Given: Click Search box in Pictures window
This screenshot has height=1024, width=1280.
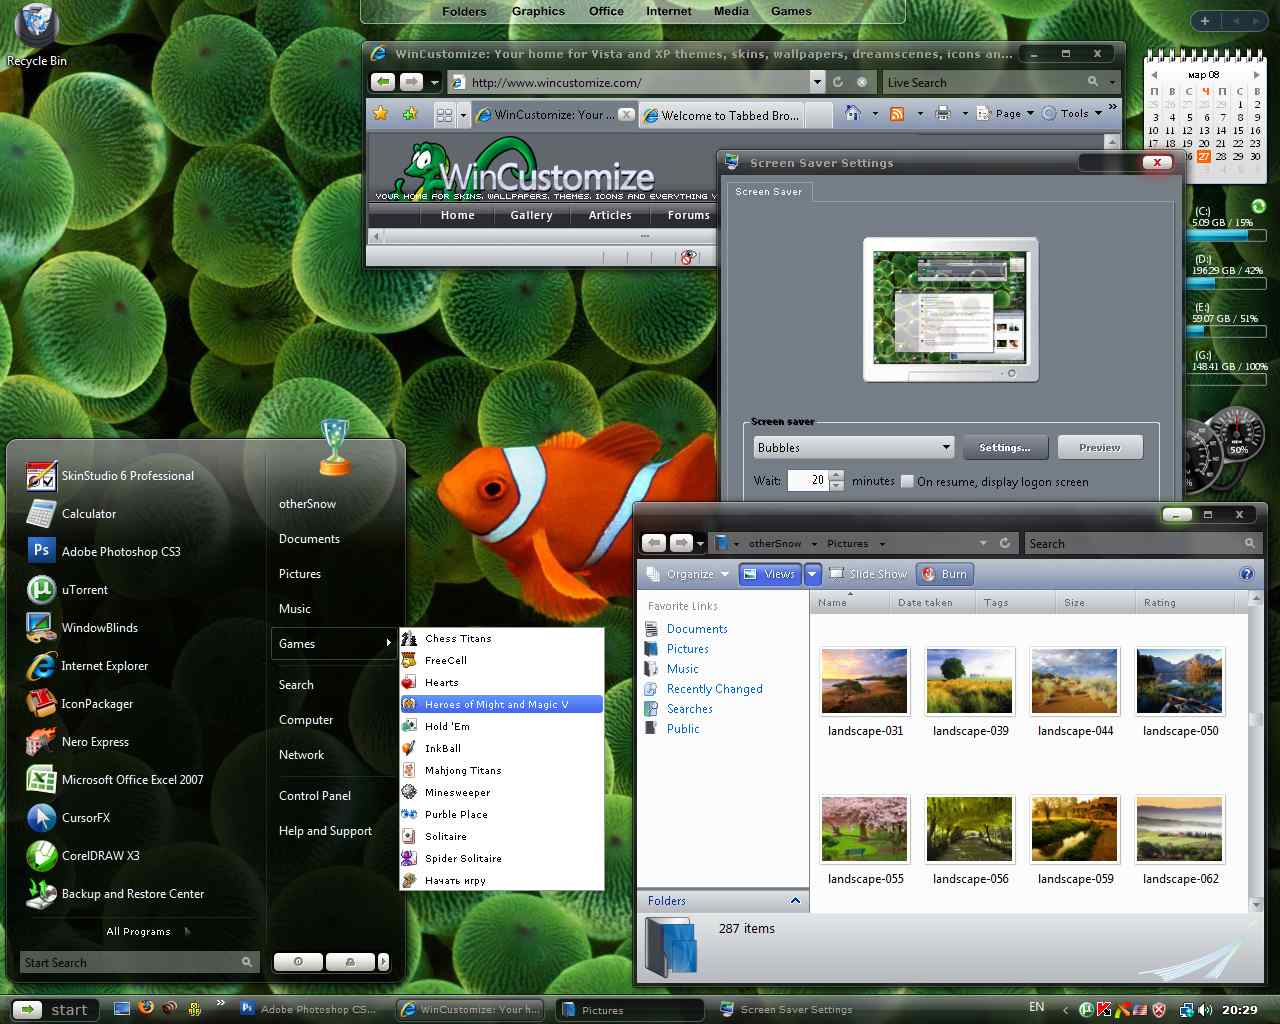Looking at the screenshot, I should coord(1141,543).
